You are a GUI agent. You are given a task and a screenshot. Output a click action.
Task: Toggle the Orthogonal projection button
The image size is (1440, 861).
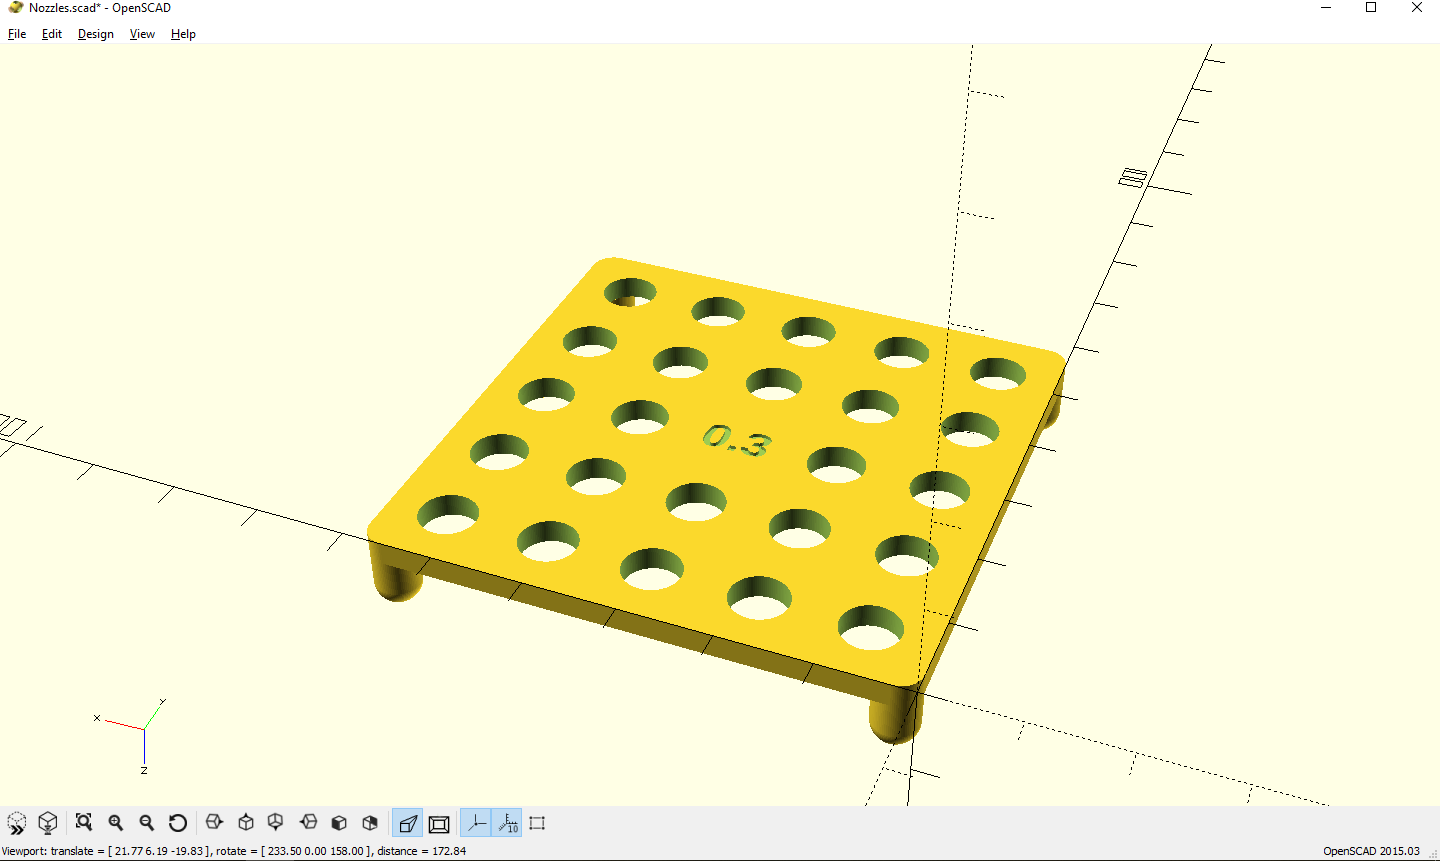[x=439, y=823]
